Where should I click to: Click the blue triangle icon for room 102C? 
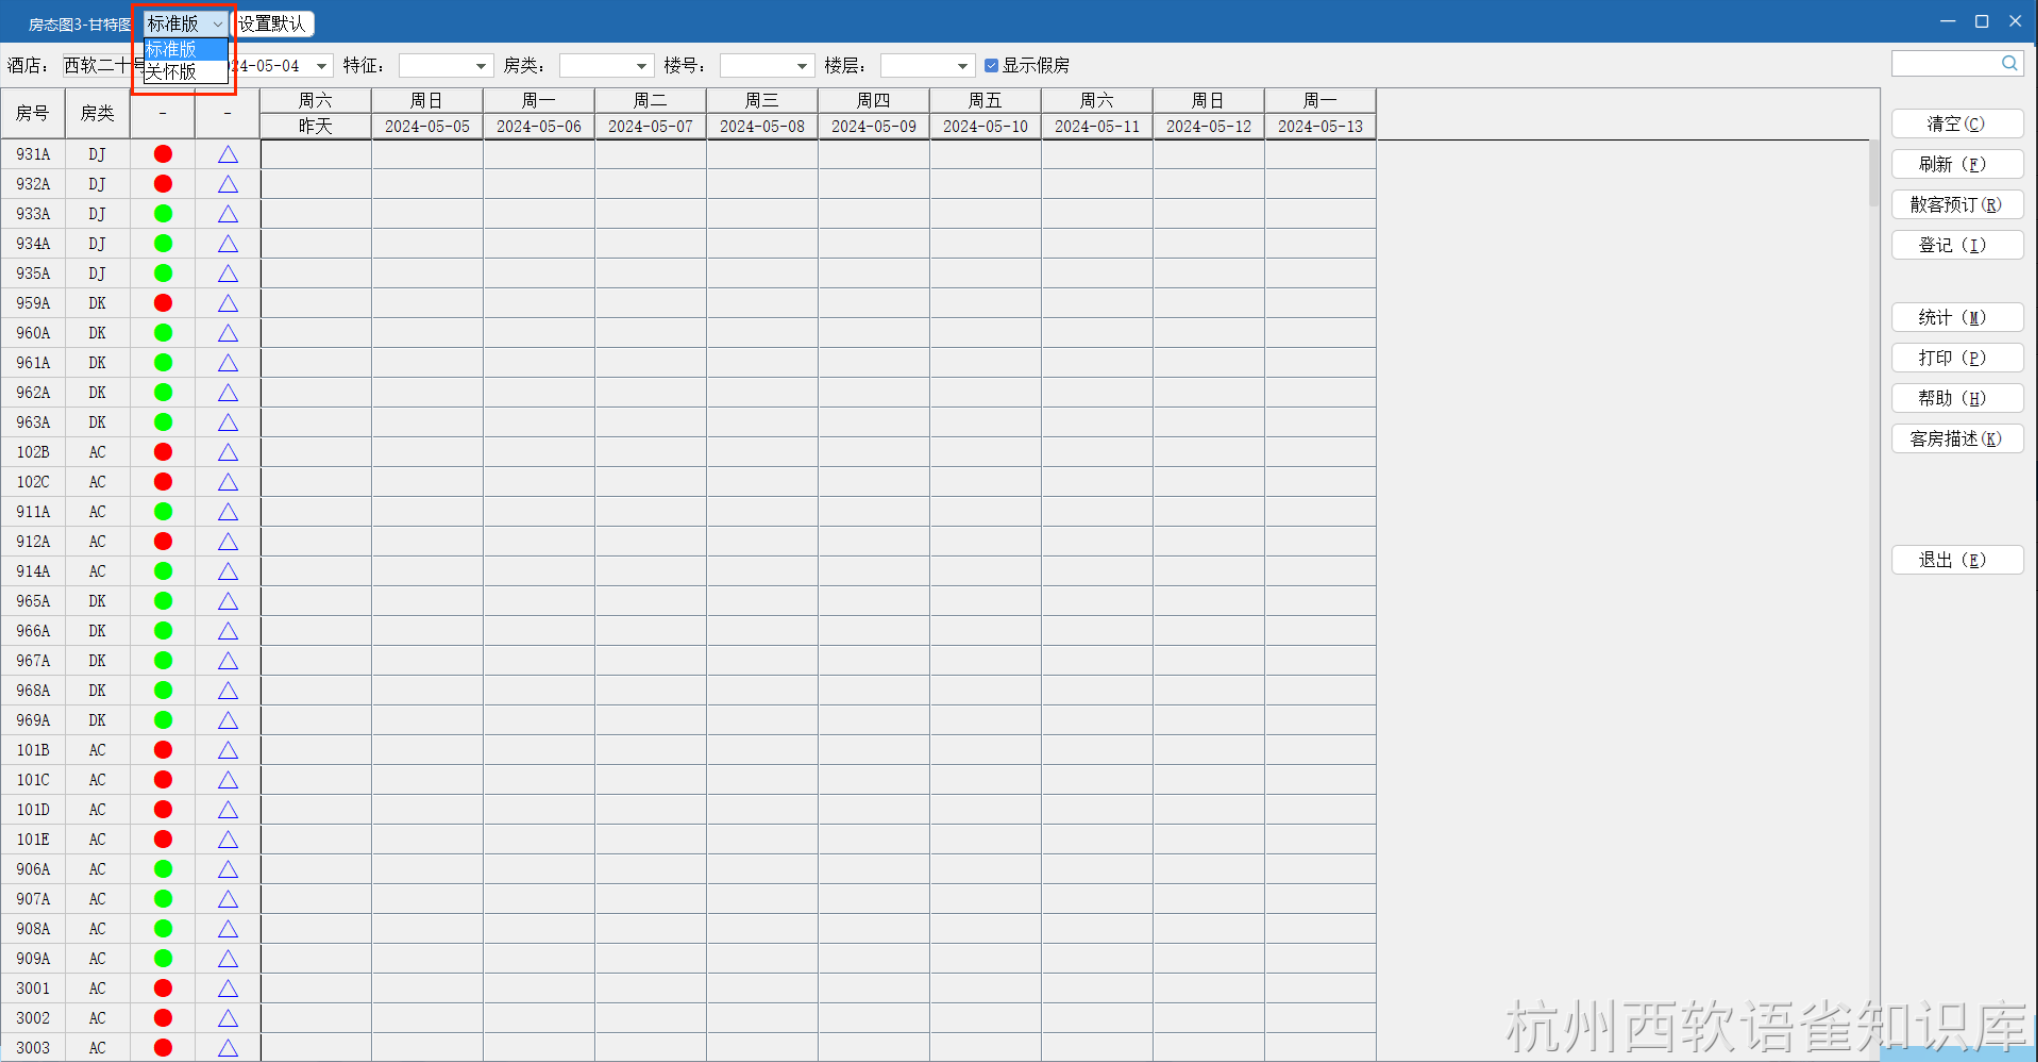228,482
